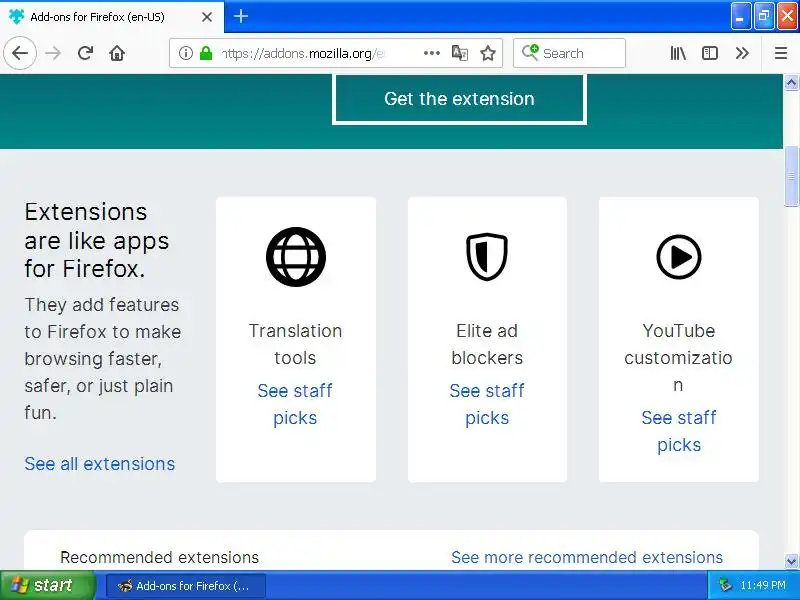Click the translate page icon
This screenshot has width=800, height=600.
[x=460, y=53]
